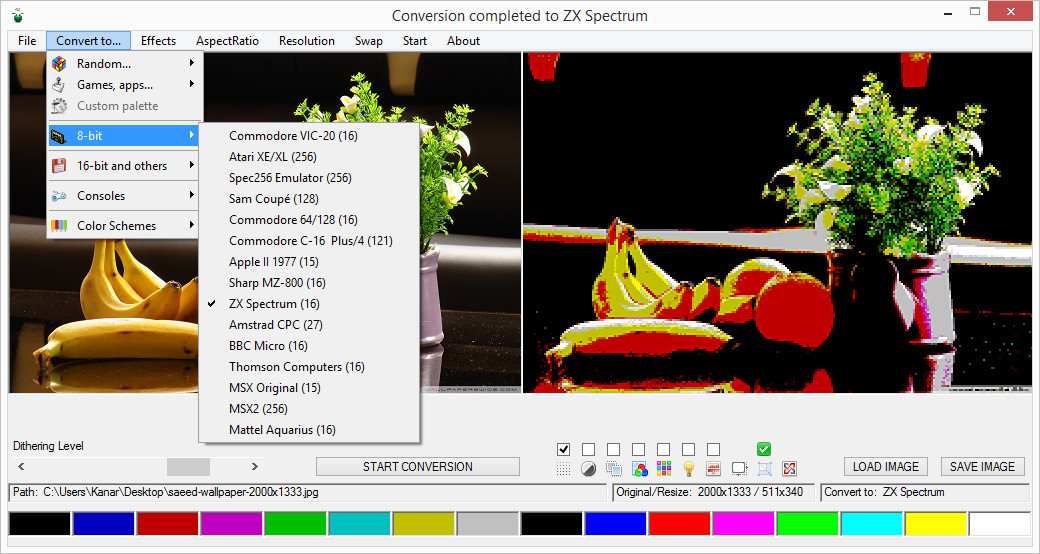Viewport: 1040px width, 554px height.
Task: Click Dithering Level slider thumb
Action: tap(188, 466)
